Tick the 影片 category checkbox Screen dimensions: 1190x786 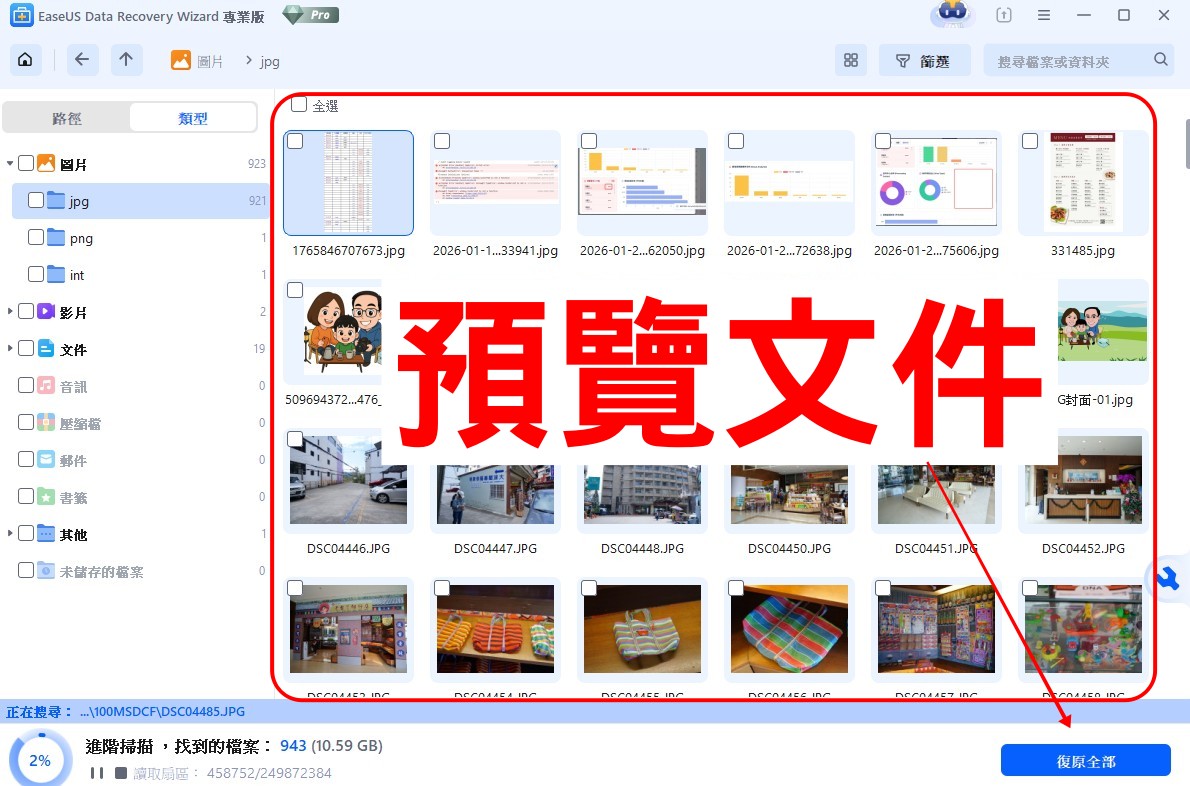26,310
